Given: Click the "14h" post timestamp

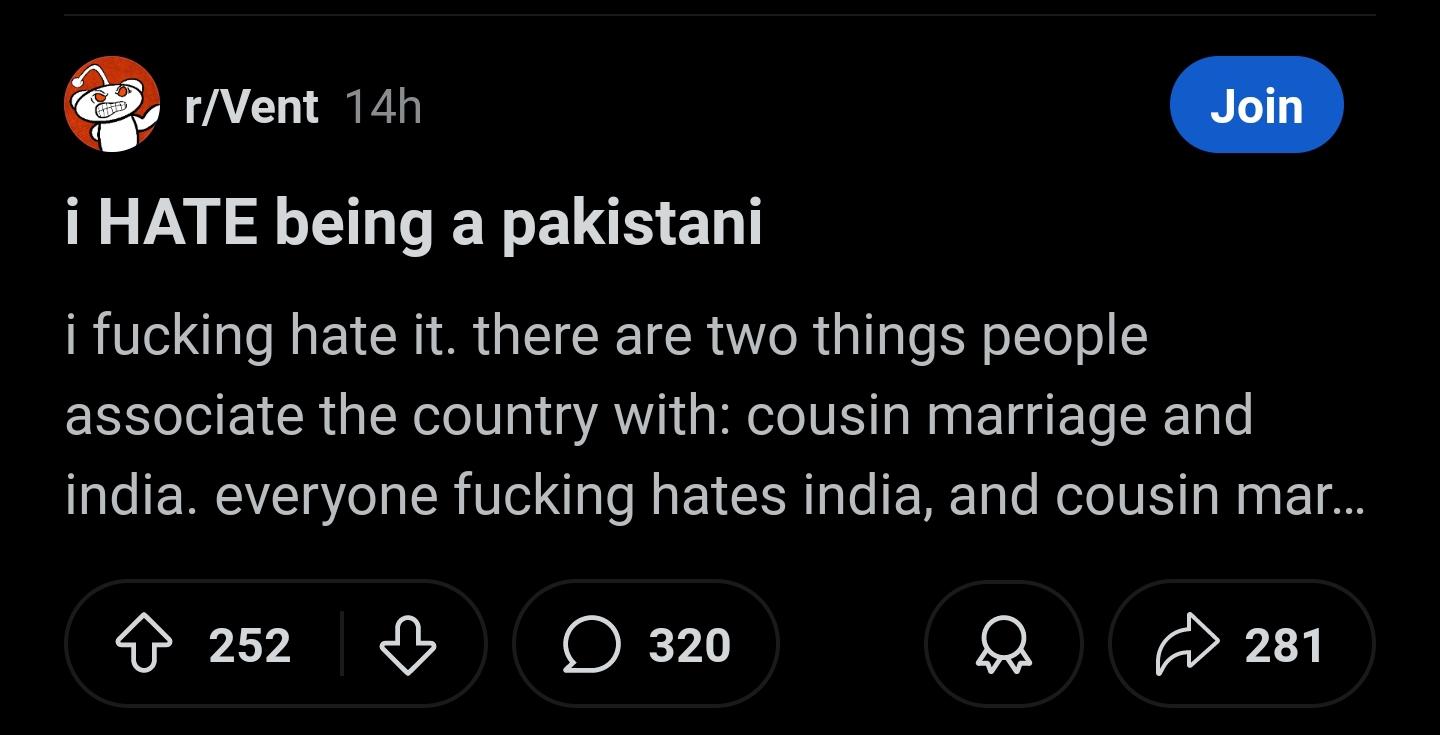Looking at the screenshot, I should click(383, 107).
